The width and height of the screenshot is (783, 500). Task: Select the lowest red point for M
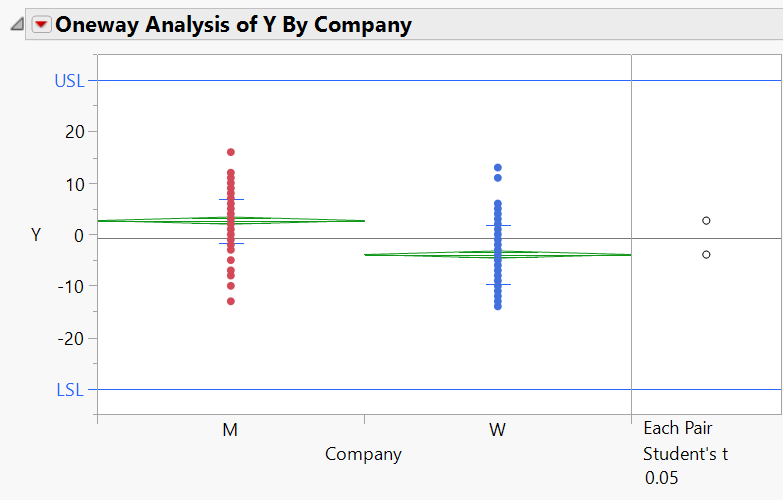click(x=231, y=301)
